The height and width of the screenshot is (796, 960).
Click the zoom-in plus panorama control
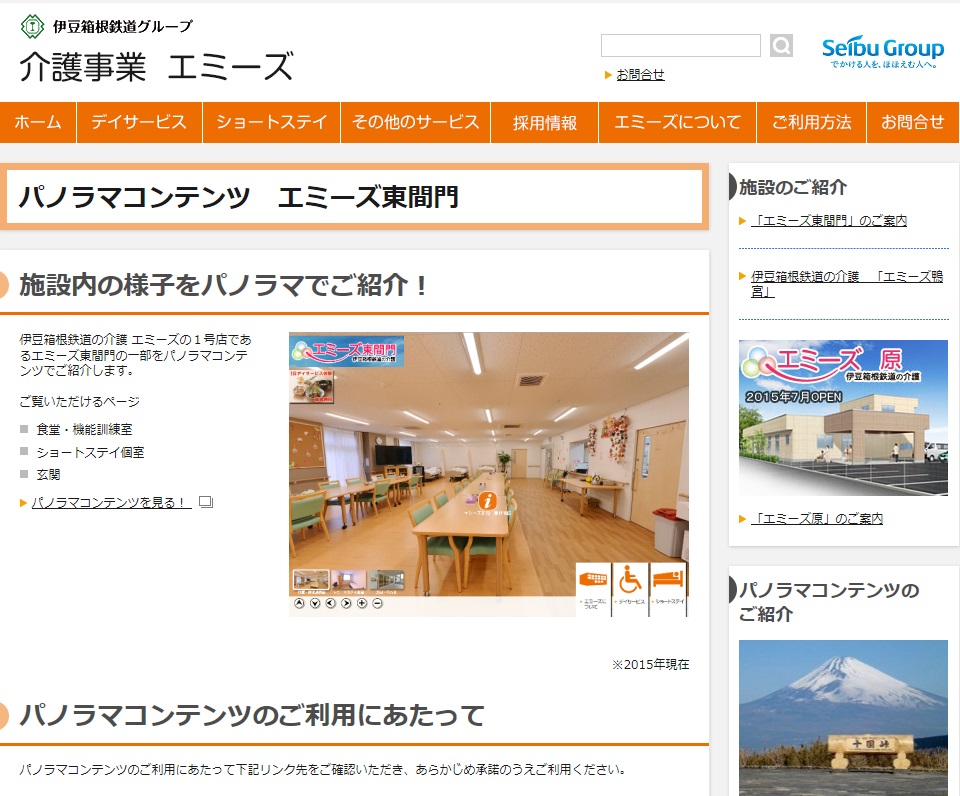[x=362, y=603]
